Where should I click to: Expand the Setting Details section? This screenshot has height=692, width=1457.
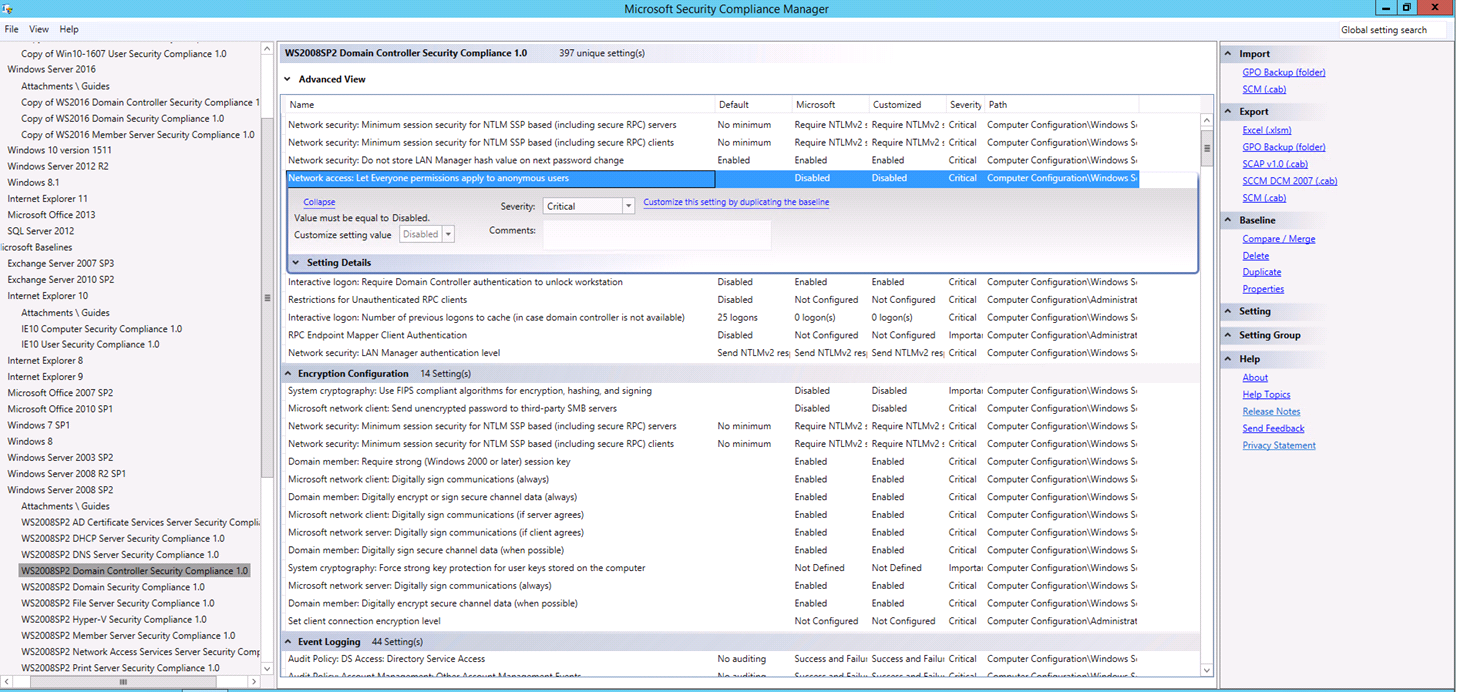[296, 263]
